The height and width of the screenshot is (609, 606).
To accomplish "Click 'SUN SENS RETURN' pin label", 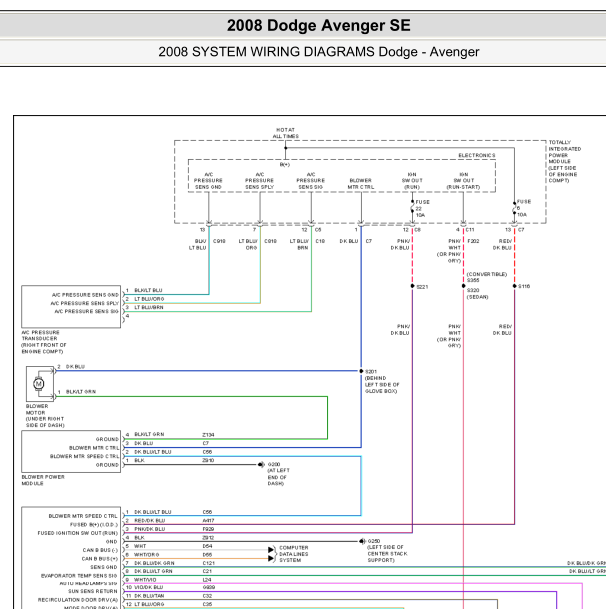I will point(92,591).
